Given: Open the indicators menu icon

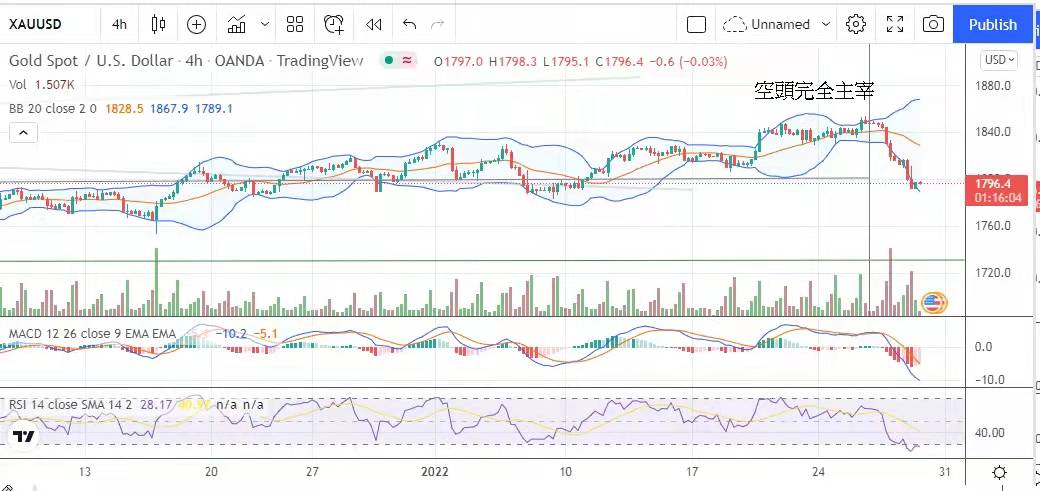Looking at the screenshot, I should click(237, 24).
